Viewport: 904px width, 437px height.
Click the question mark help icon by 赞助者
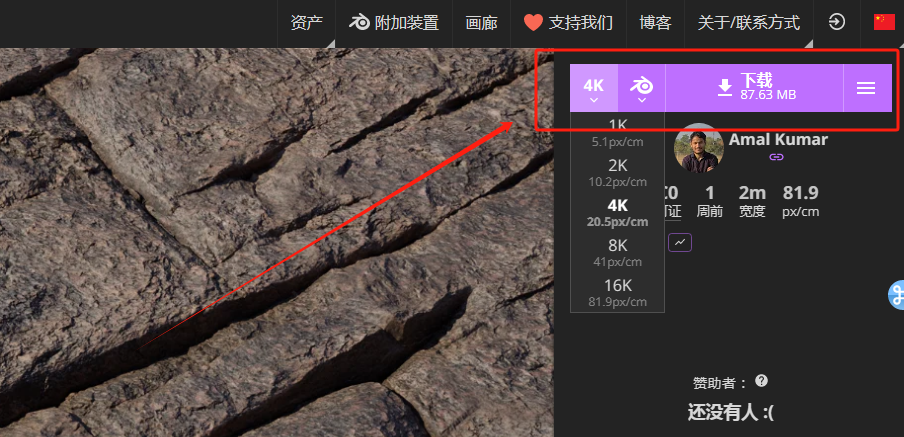pos(762,381)
